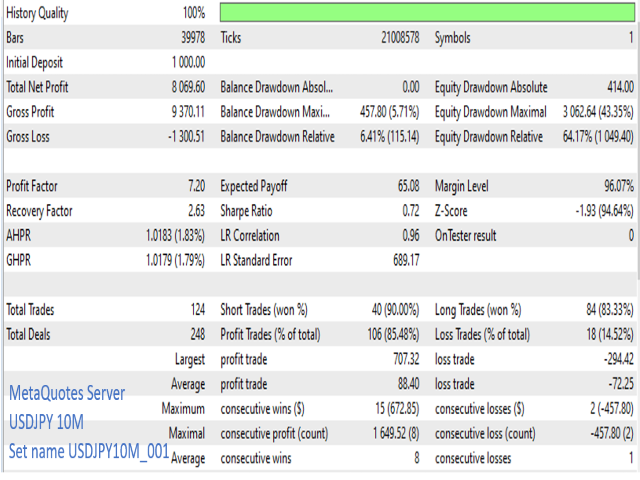Click the MetaQuotes Server annotation text
This screenshot has width=640, height=480.
67,393
